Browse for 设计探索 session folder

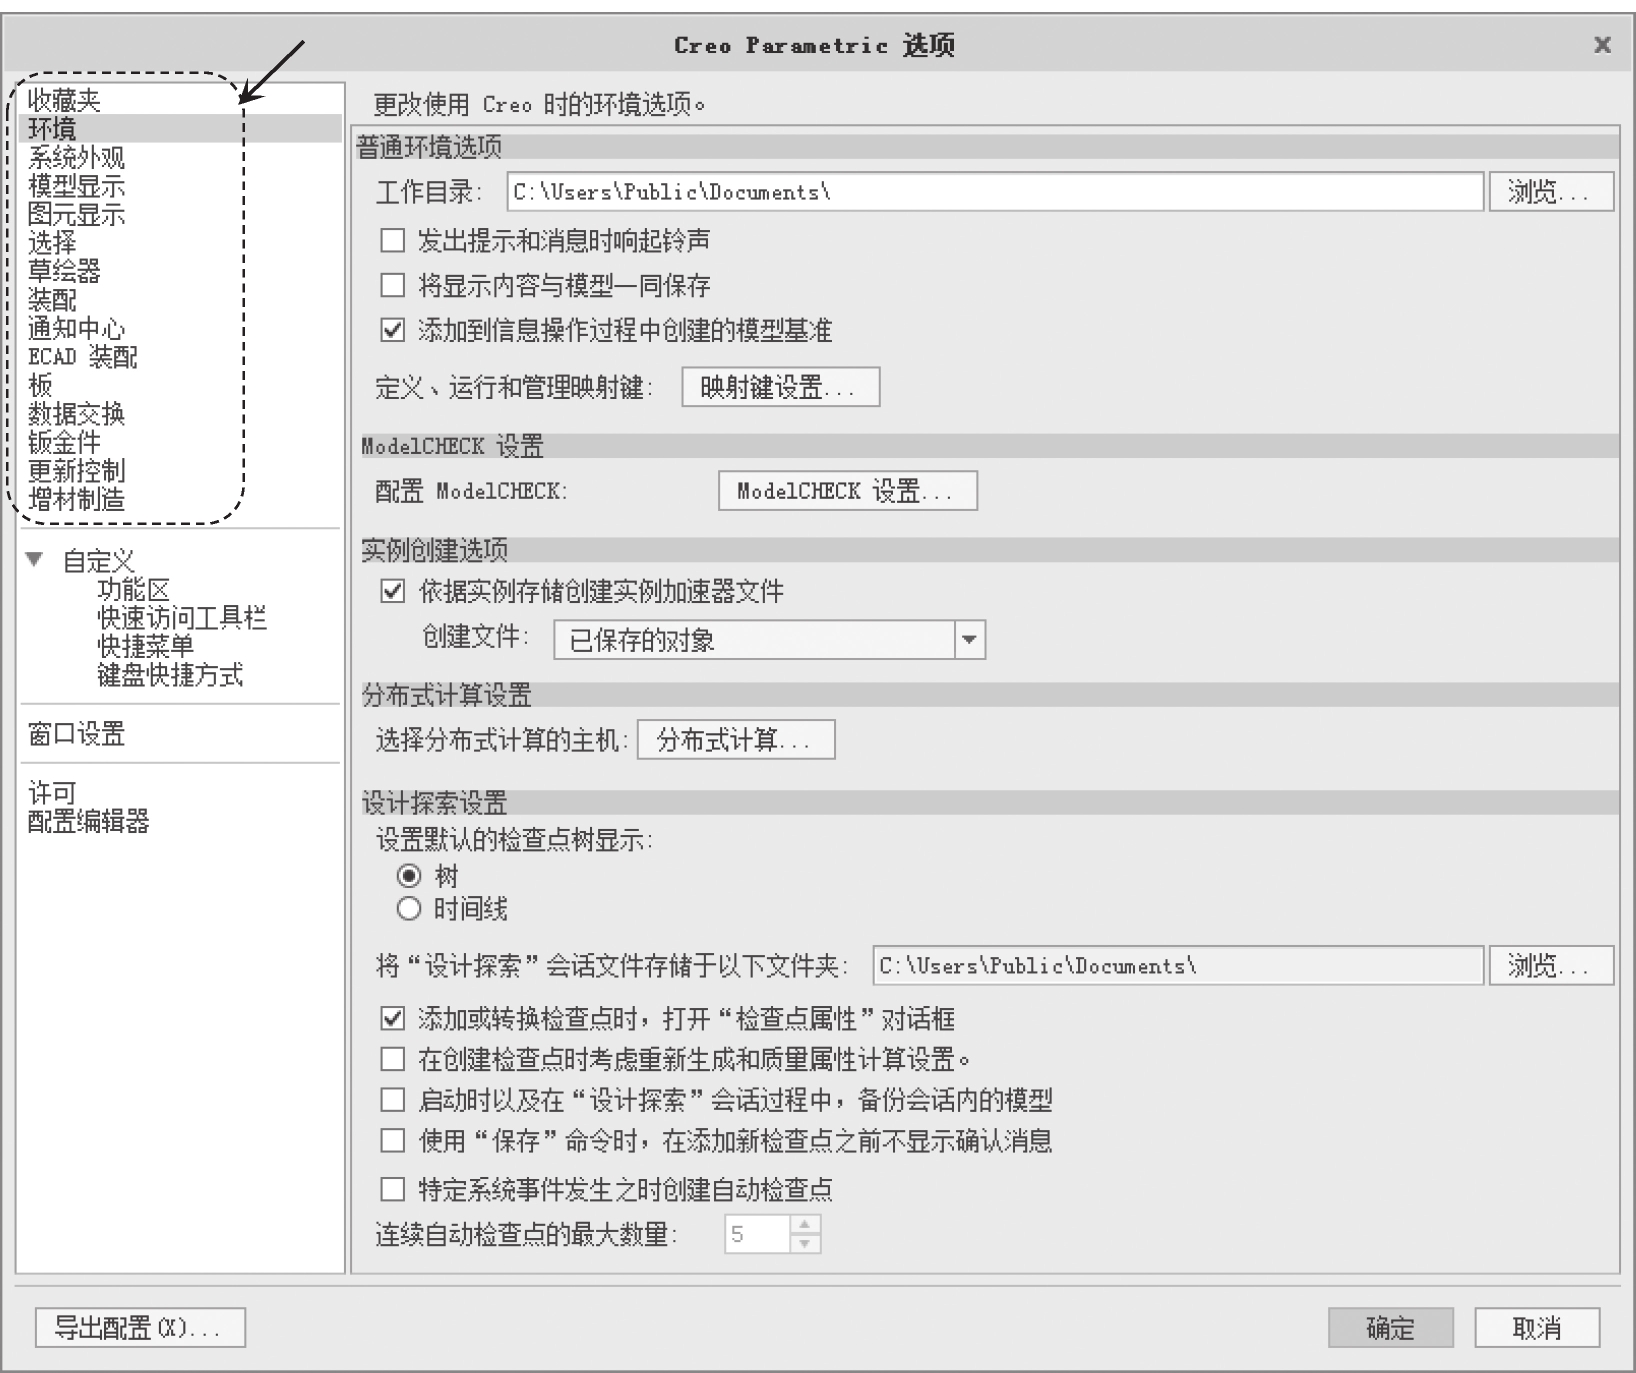pos(1551,966)
